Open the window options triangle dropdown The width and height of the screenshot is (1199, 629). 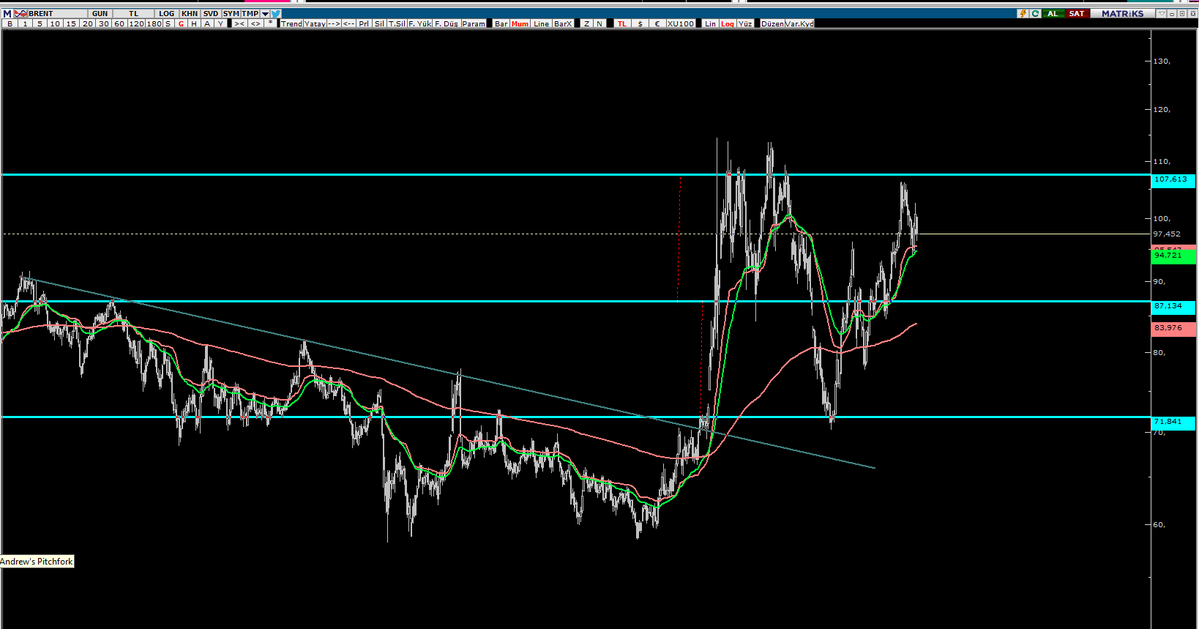(x=1162, y=14)
